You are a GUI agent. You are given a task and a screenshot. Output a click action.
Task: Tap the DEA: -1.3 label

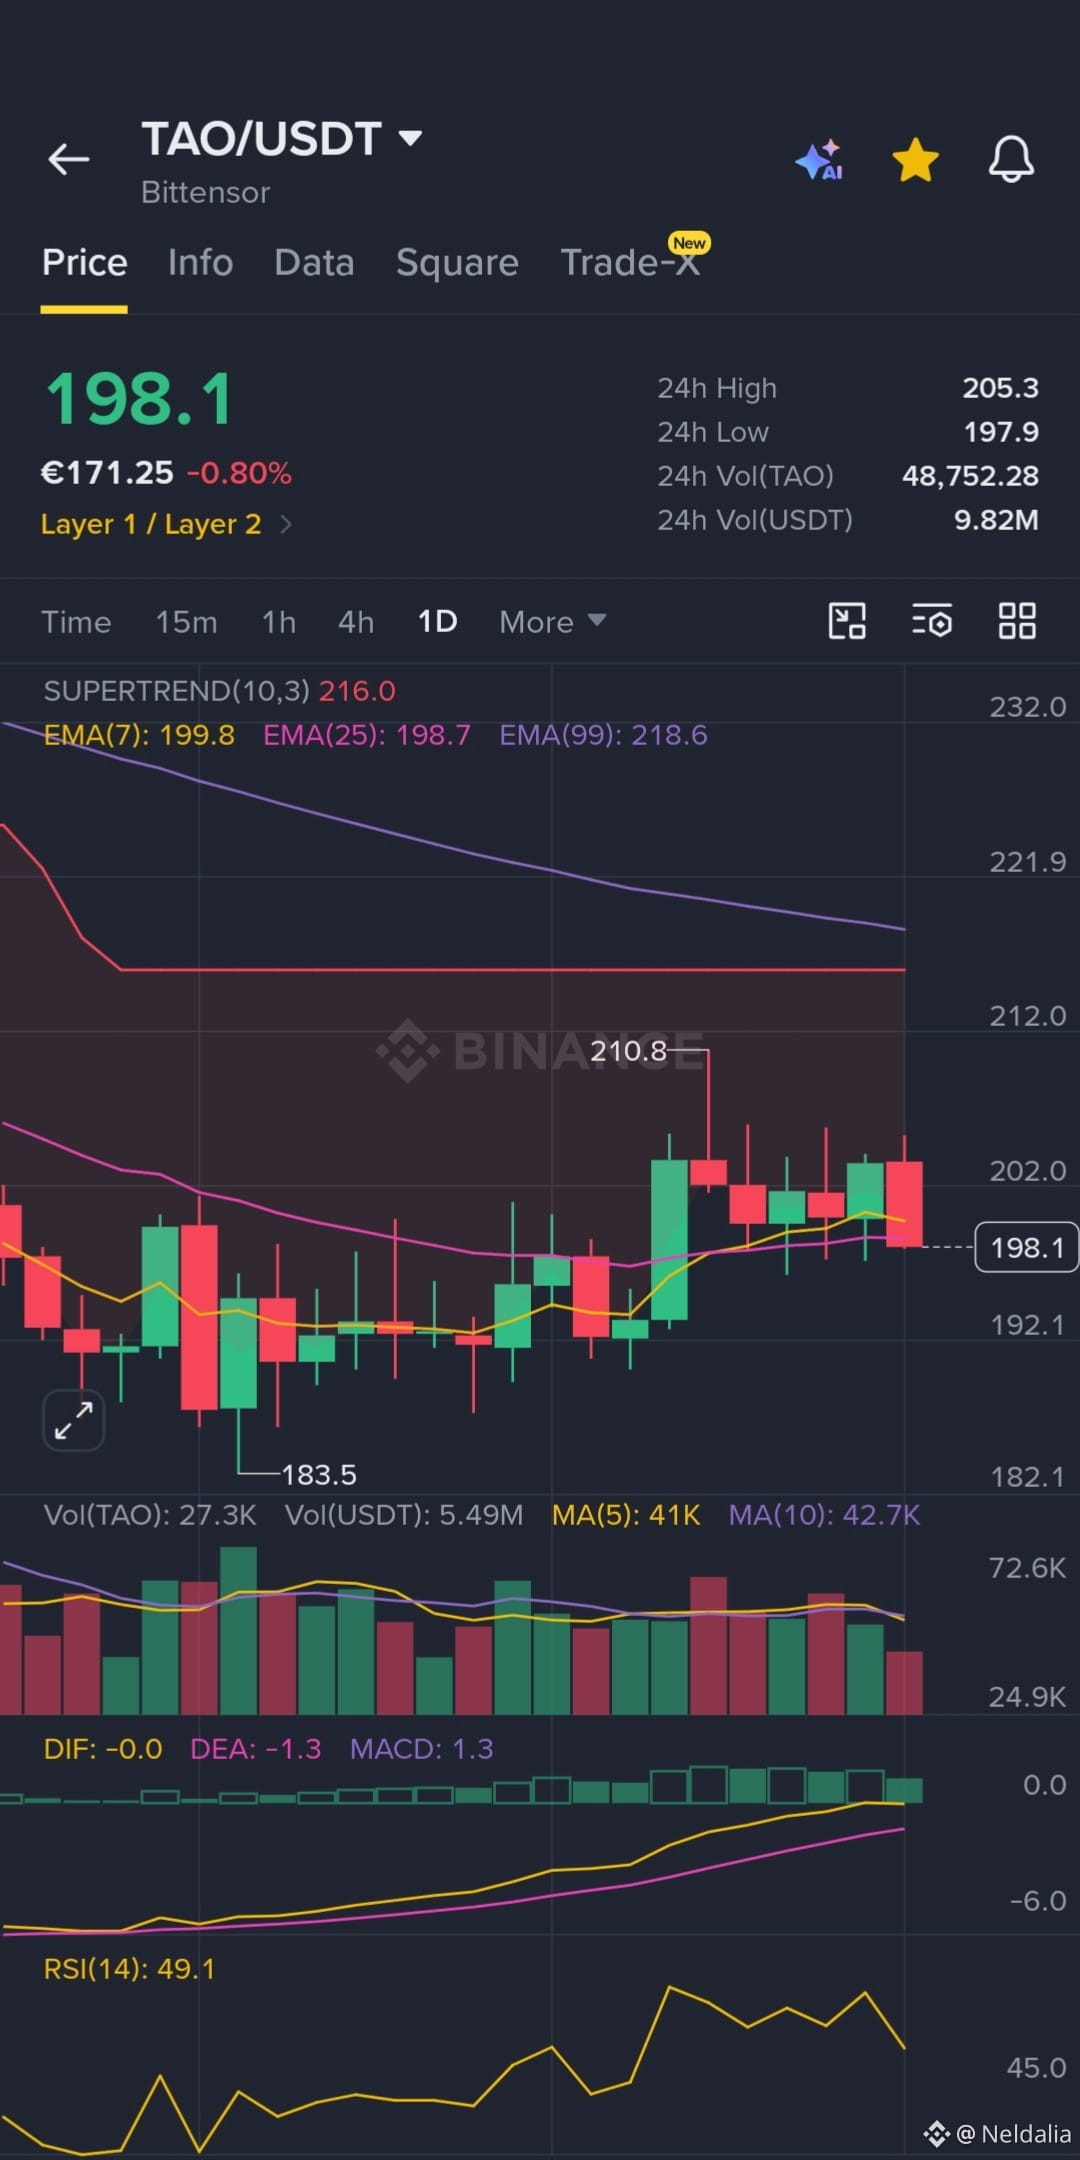click(x=256, y=1749)
